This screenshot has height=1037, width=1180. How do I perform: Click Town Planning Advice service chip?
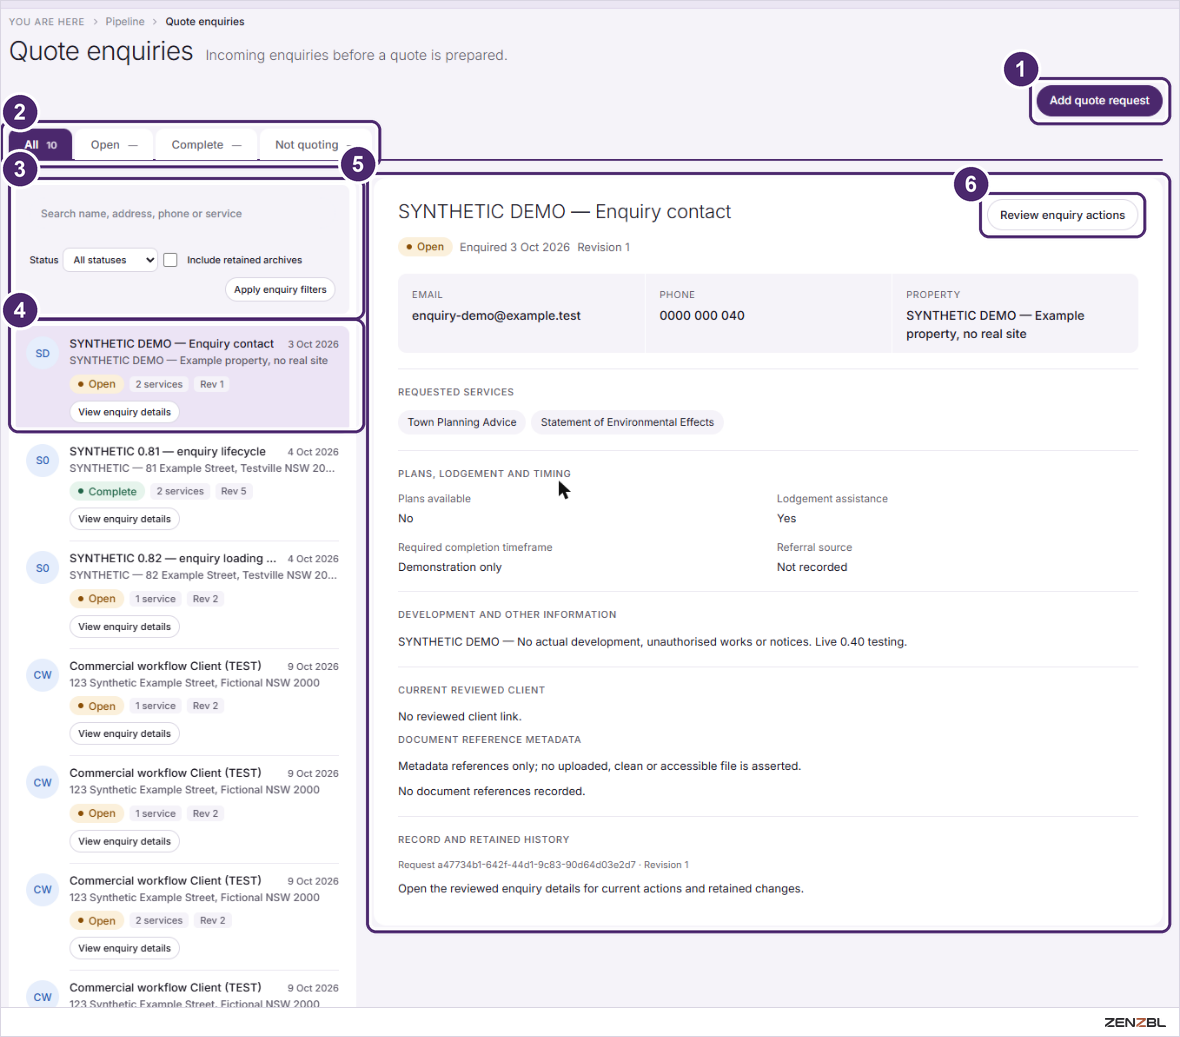pos(462,422)
